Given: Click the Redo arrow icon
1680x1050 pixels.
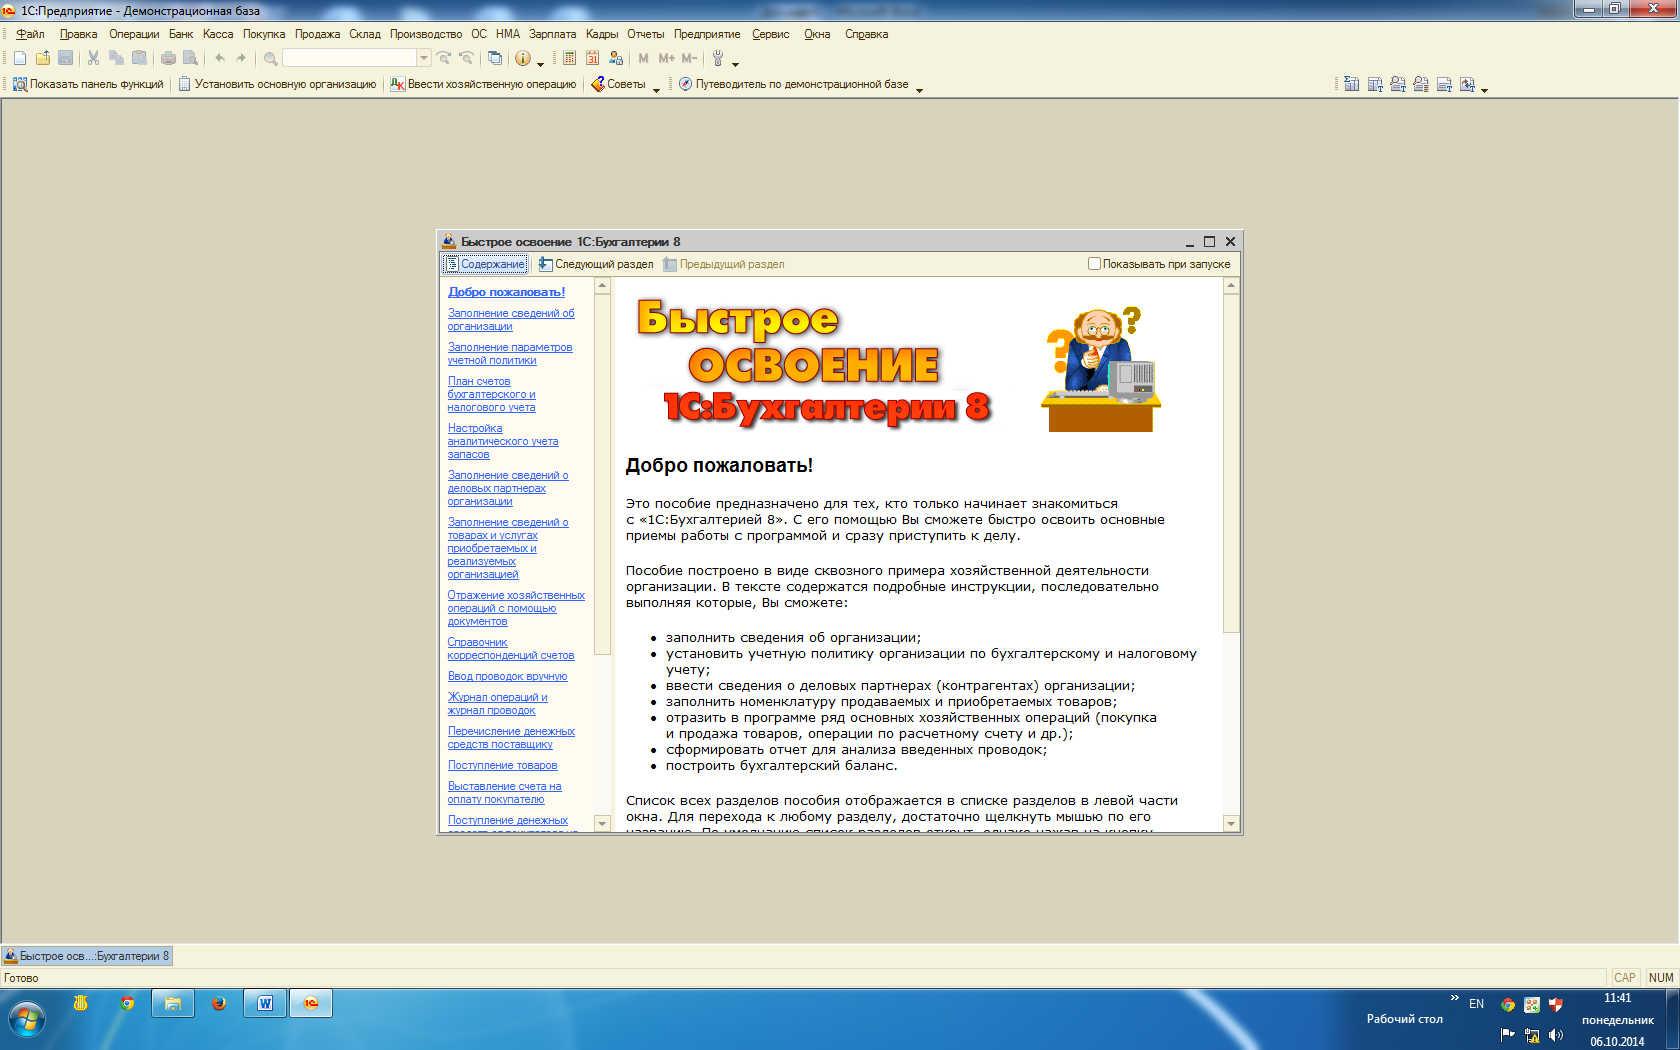Looking at the screenshot, I should click(x=241, y=58).
